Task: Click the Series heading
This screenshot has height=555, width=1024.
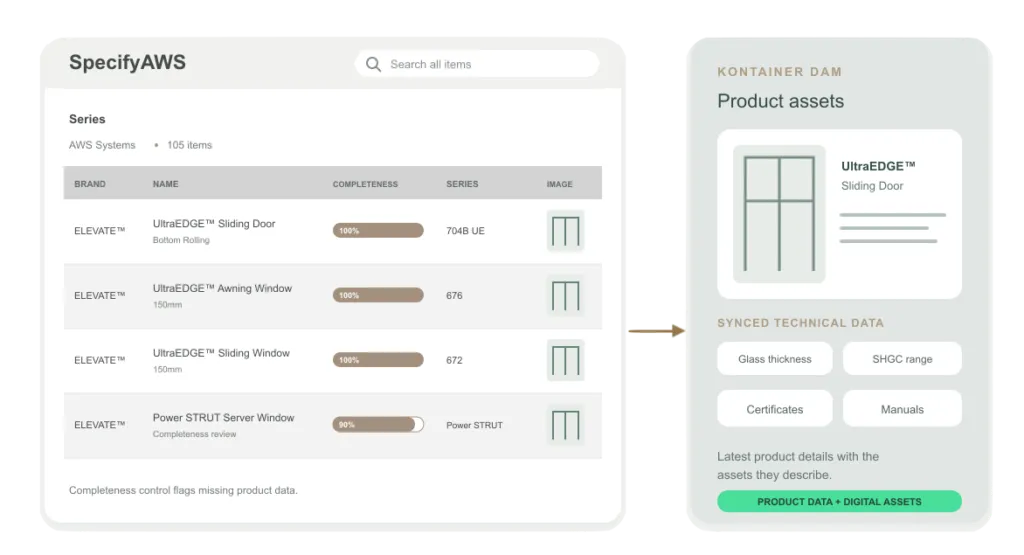Action: point(87,119)
